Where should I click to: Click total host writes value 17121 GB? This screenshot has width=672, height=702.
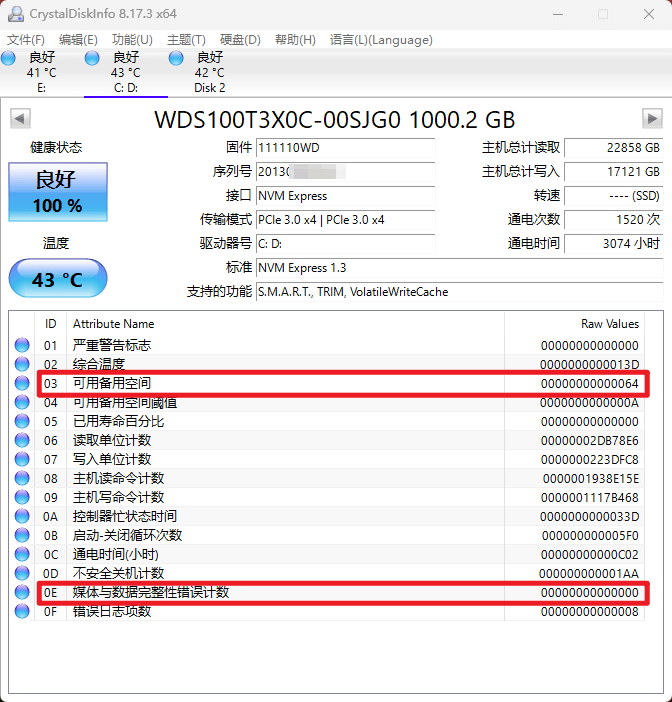tap(613, 171)
